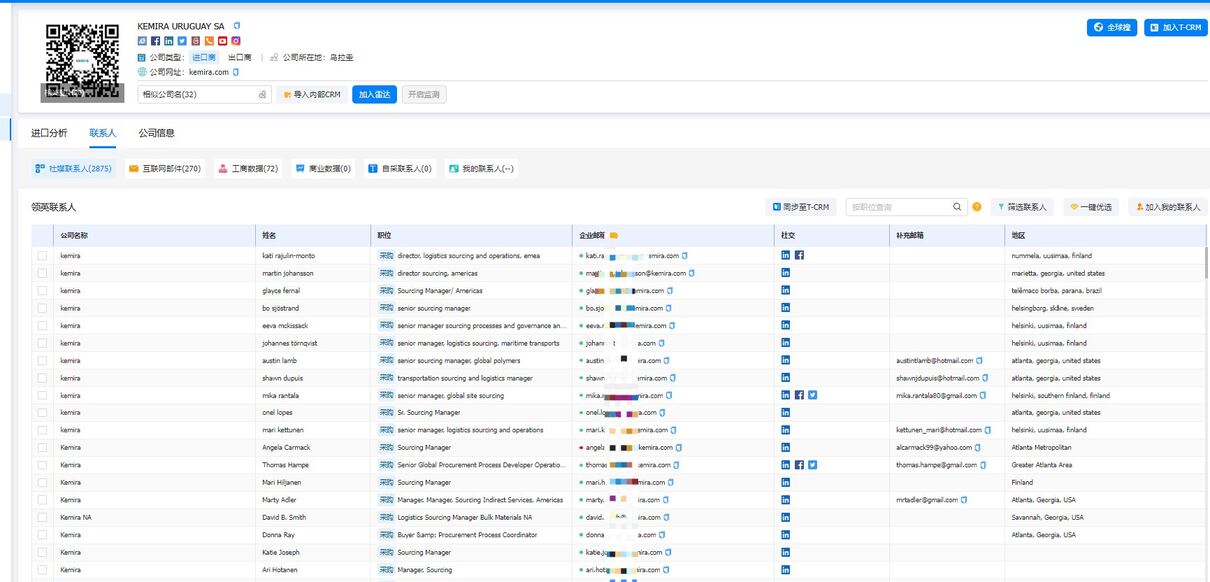
Task: Select the 出口商 company type tag
Action: pyautogui.click(x=240, y=58)
